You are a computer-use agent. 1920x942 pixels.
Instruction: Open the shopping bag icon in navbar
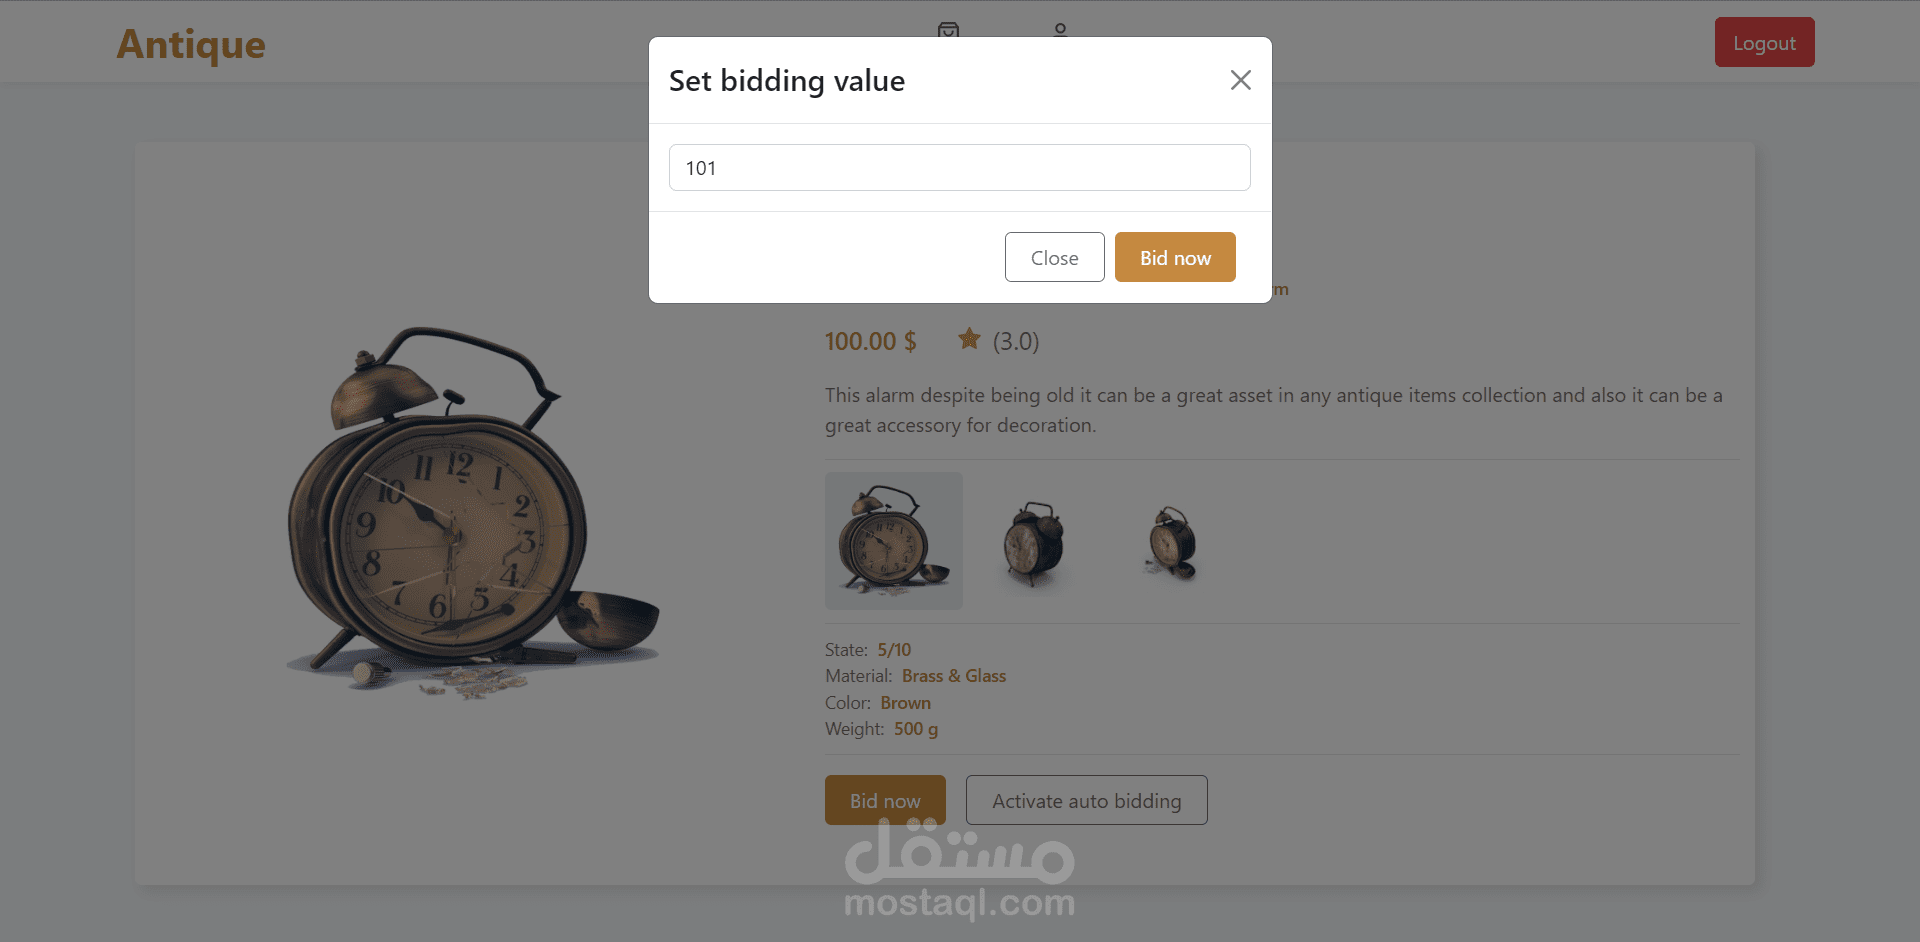coord(948,30)
